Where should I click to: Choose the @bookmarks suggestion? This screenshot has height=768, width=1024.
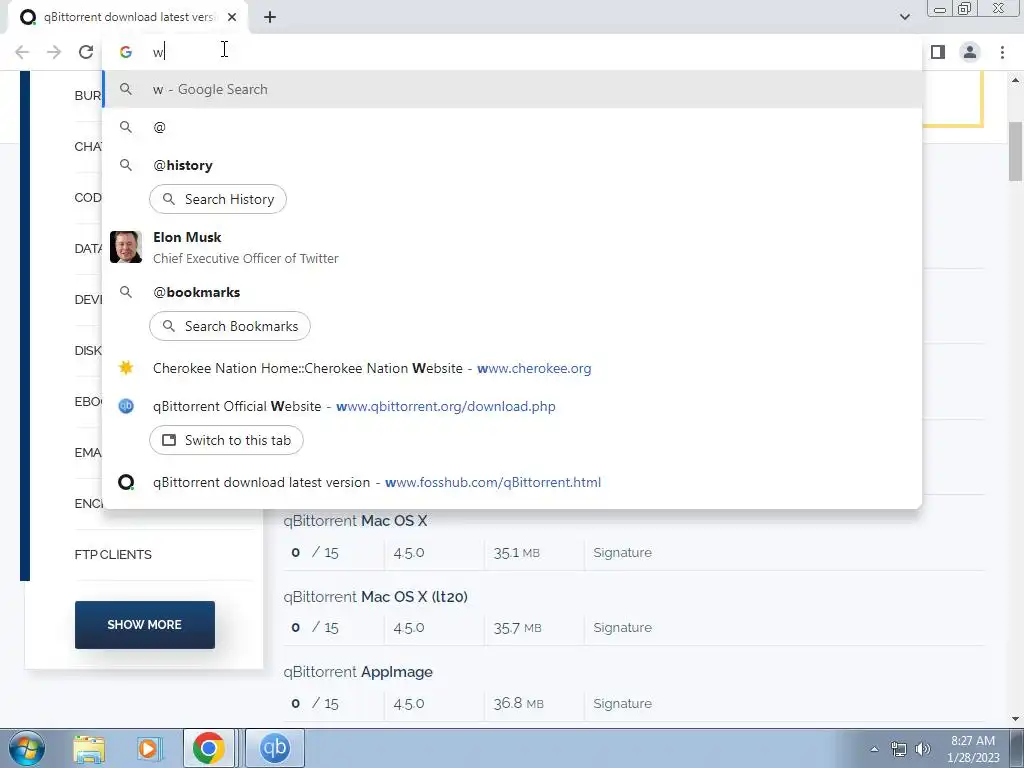[513, 292]
